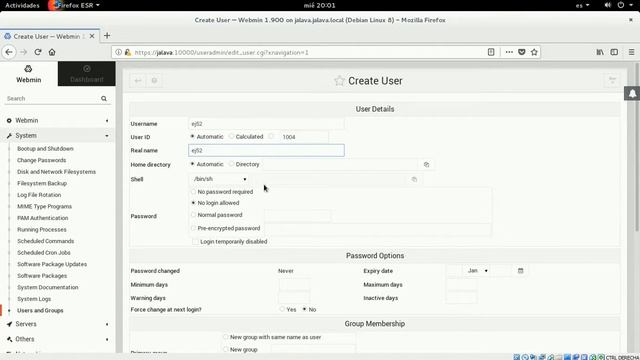Open Scheduled Cron Jobs page
The image size is (640, 360).
44,253
